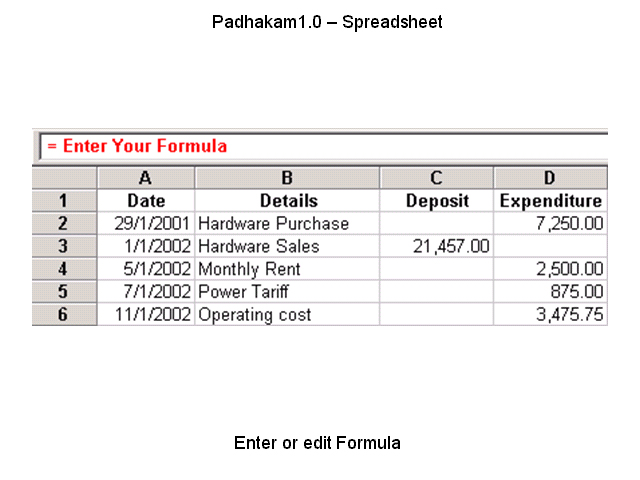Select the Expenditure heading cell

click(550, 200)
